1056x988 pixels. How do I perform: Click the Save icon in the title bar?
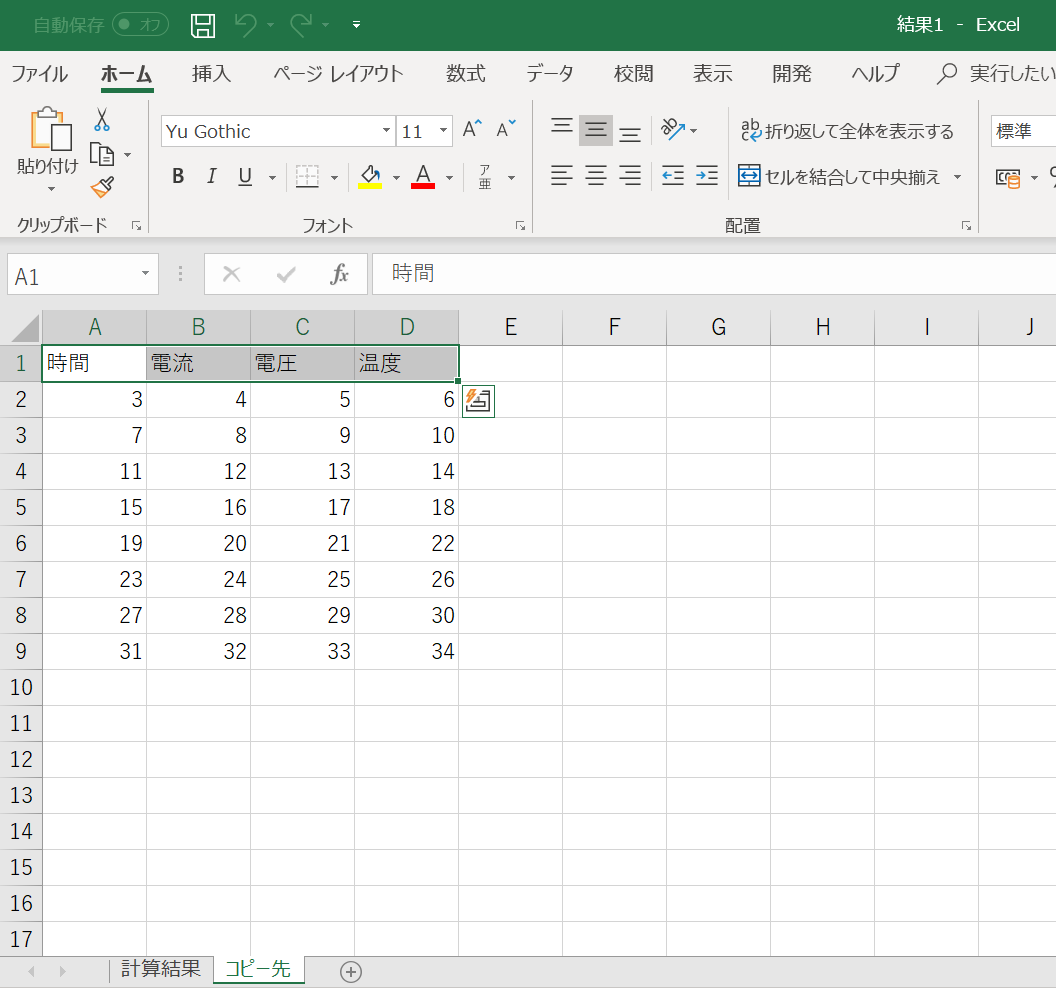pyautogui.click(x=203, y=26)
